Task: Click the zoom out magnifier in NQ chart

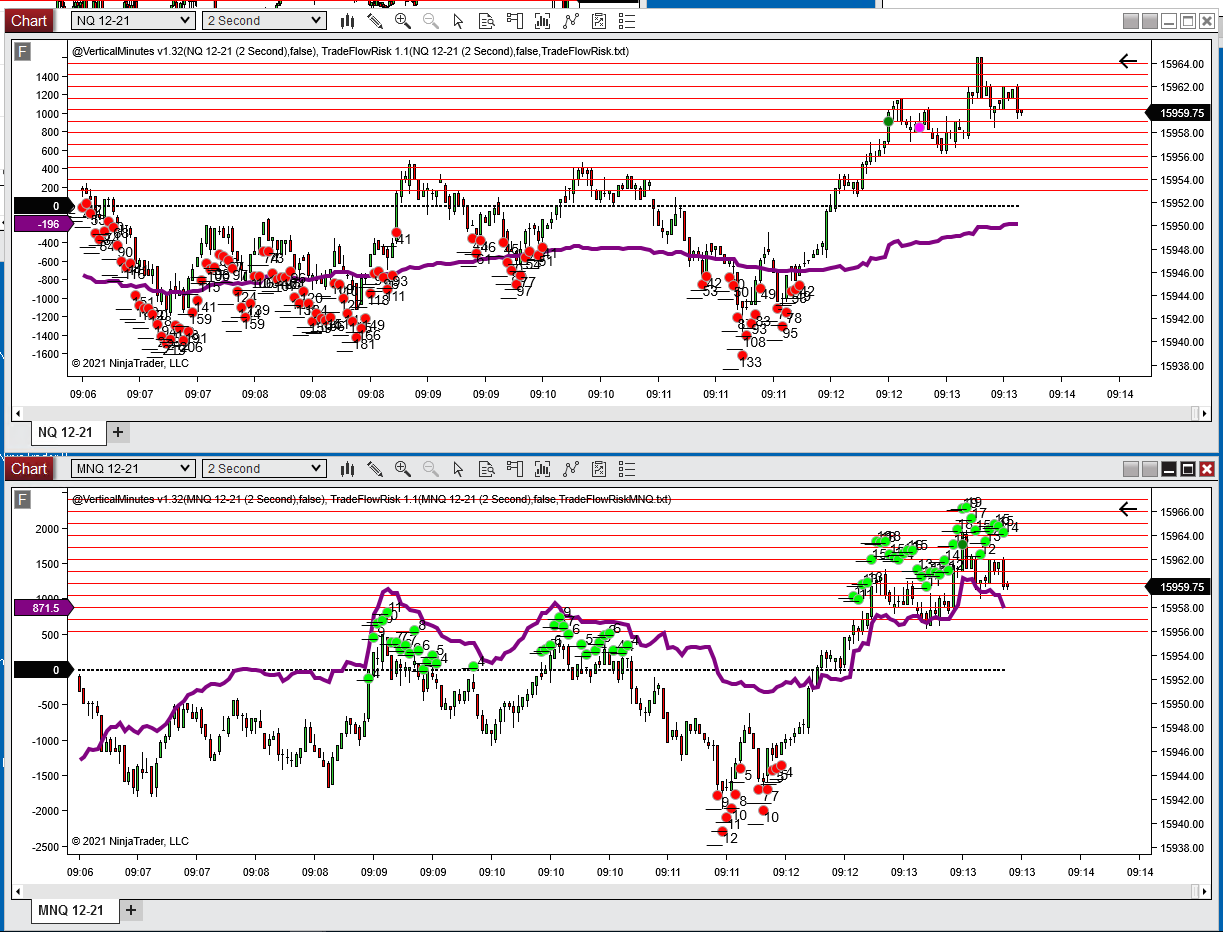Action: tap(431, 20)
